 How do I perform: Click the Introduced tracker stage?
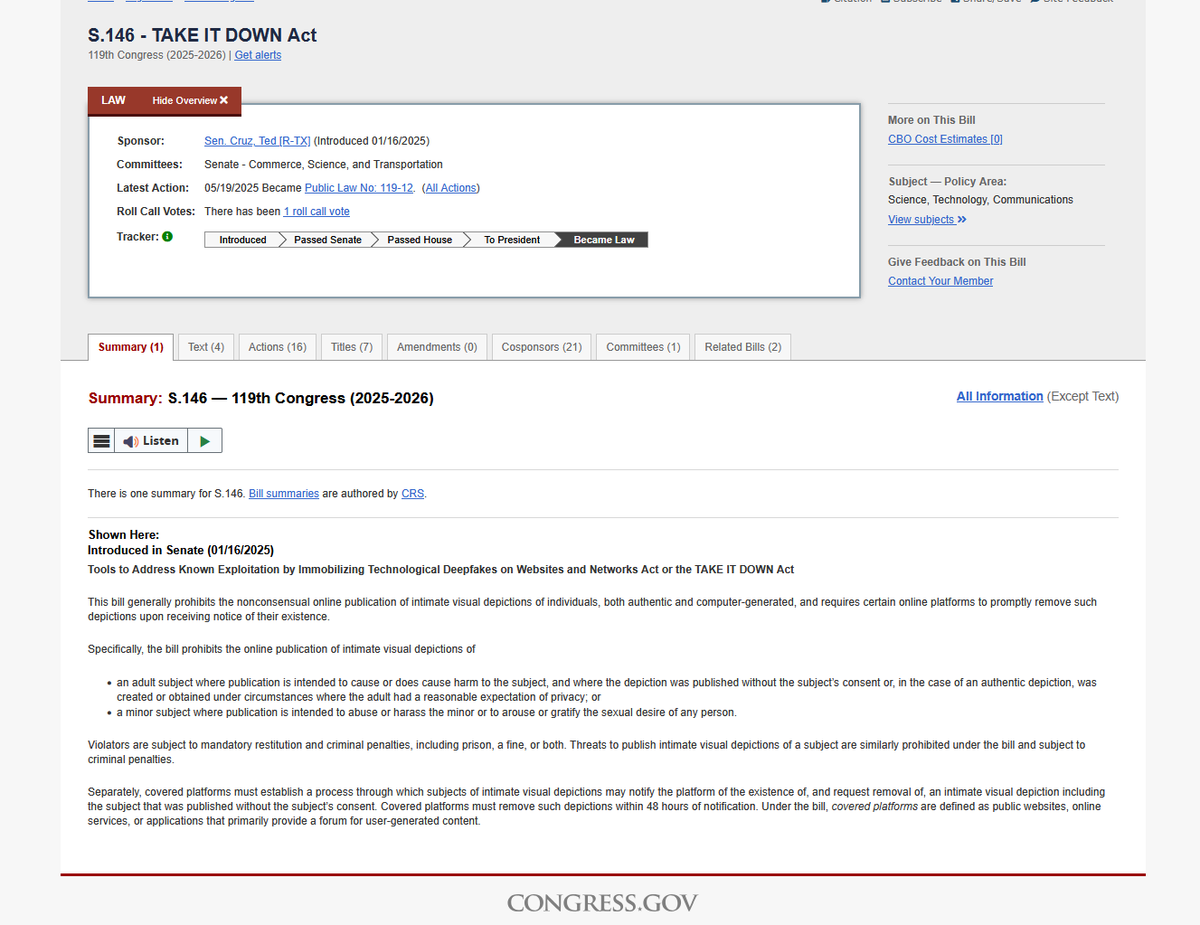[242, 240]
